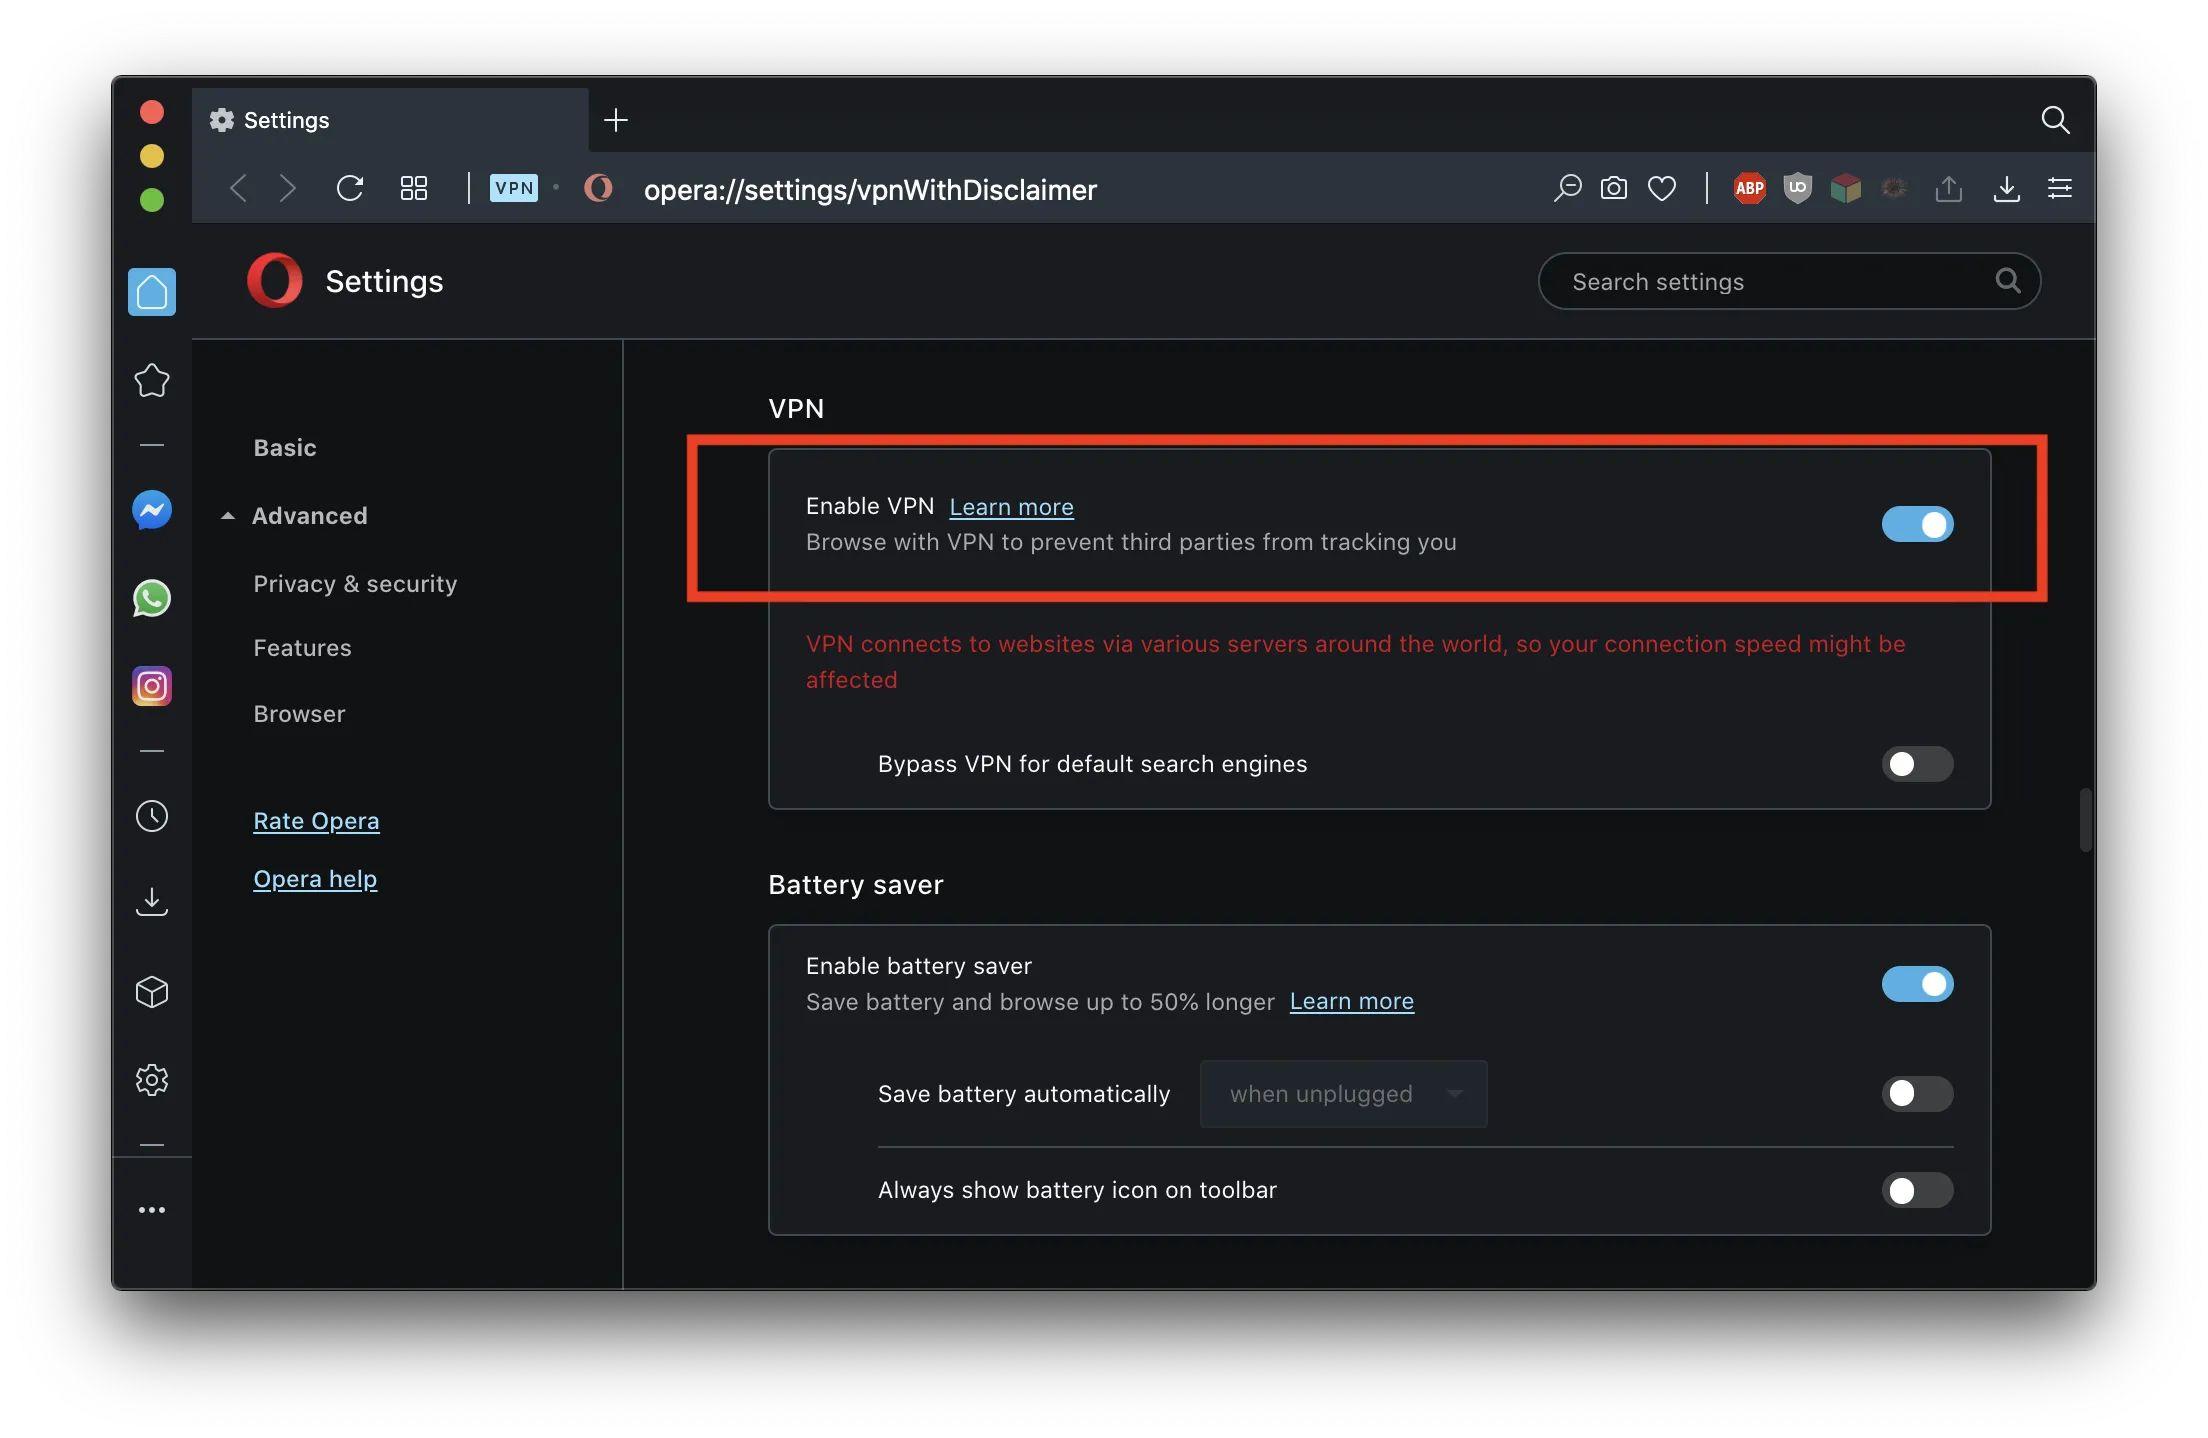Open a new tab with plus button

click(616, 120)
